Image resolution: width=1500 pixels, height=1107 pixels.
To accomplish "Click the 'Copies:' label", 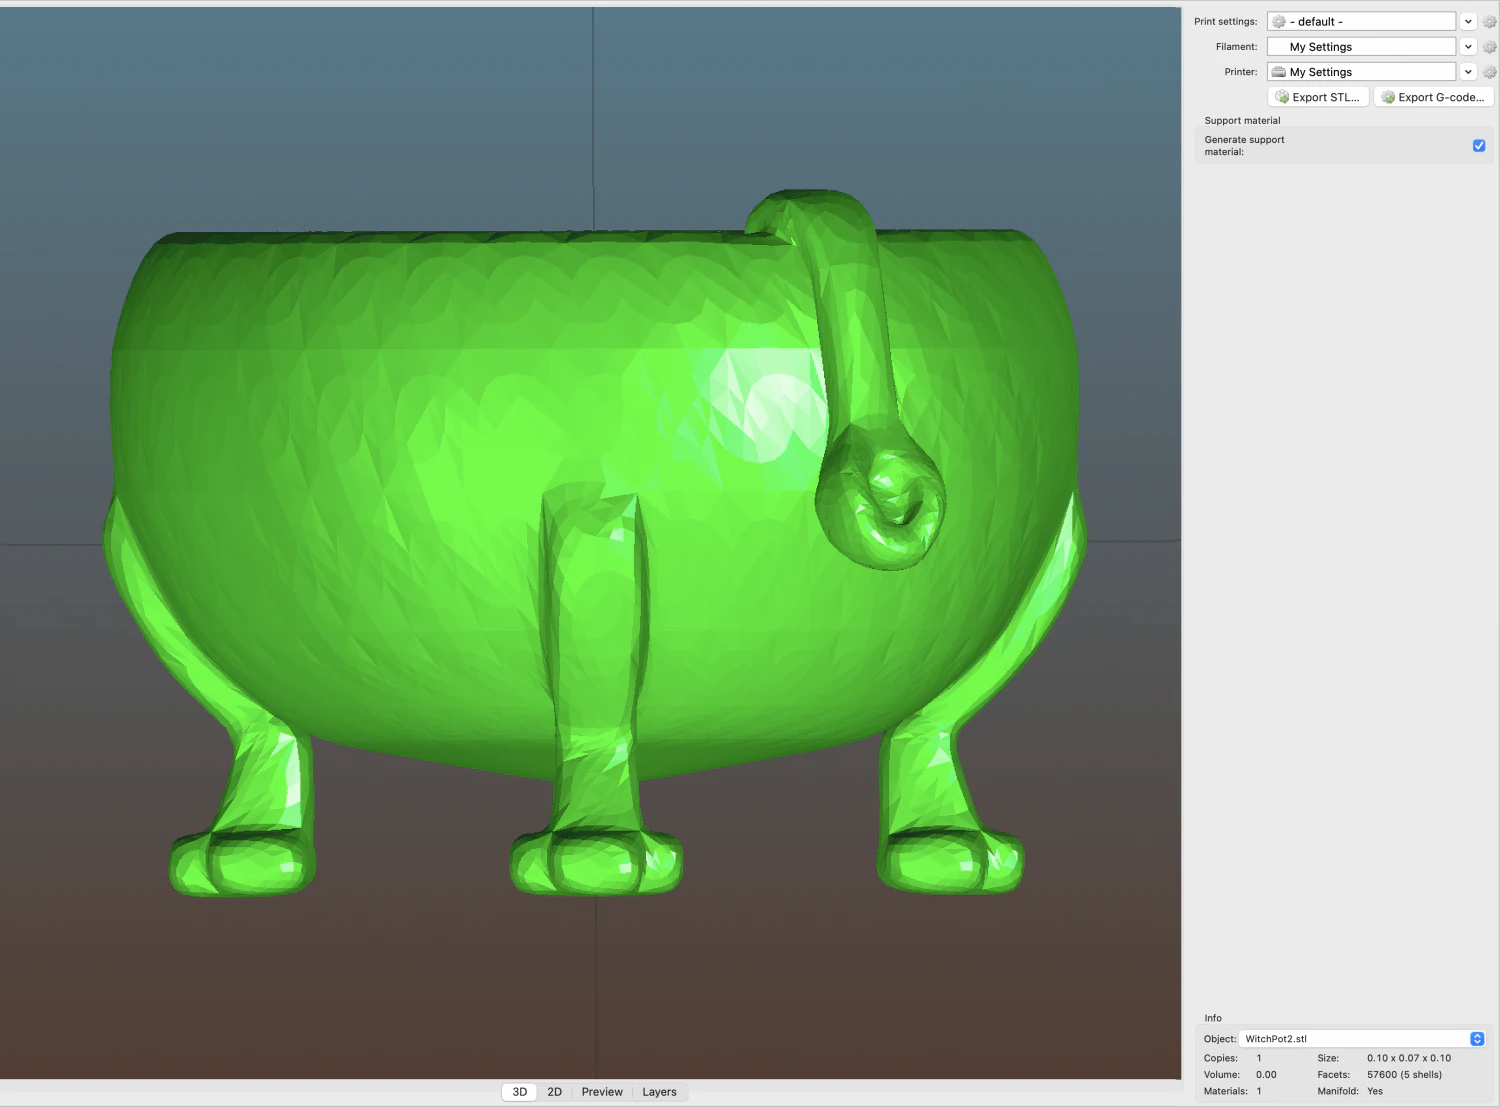I will [x=1221, y=1058].
